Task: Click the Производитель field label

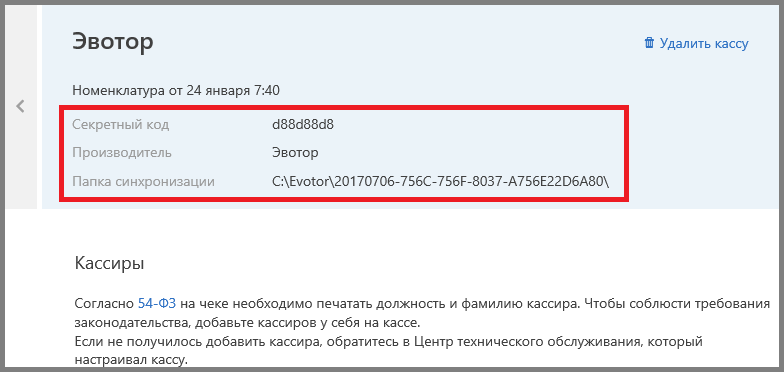Action: point(122,153)
